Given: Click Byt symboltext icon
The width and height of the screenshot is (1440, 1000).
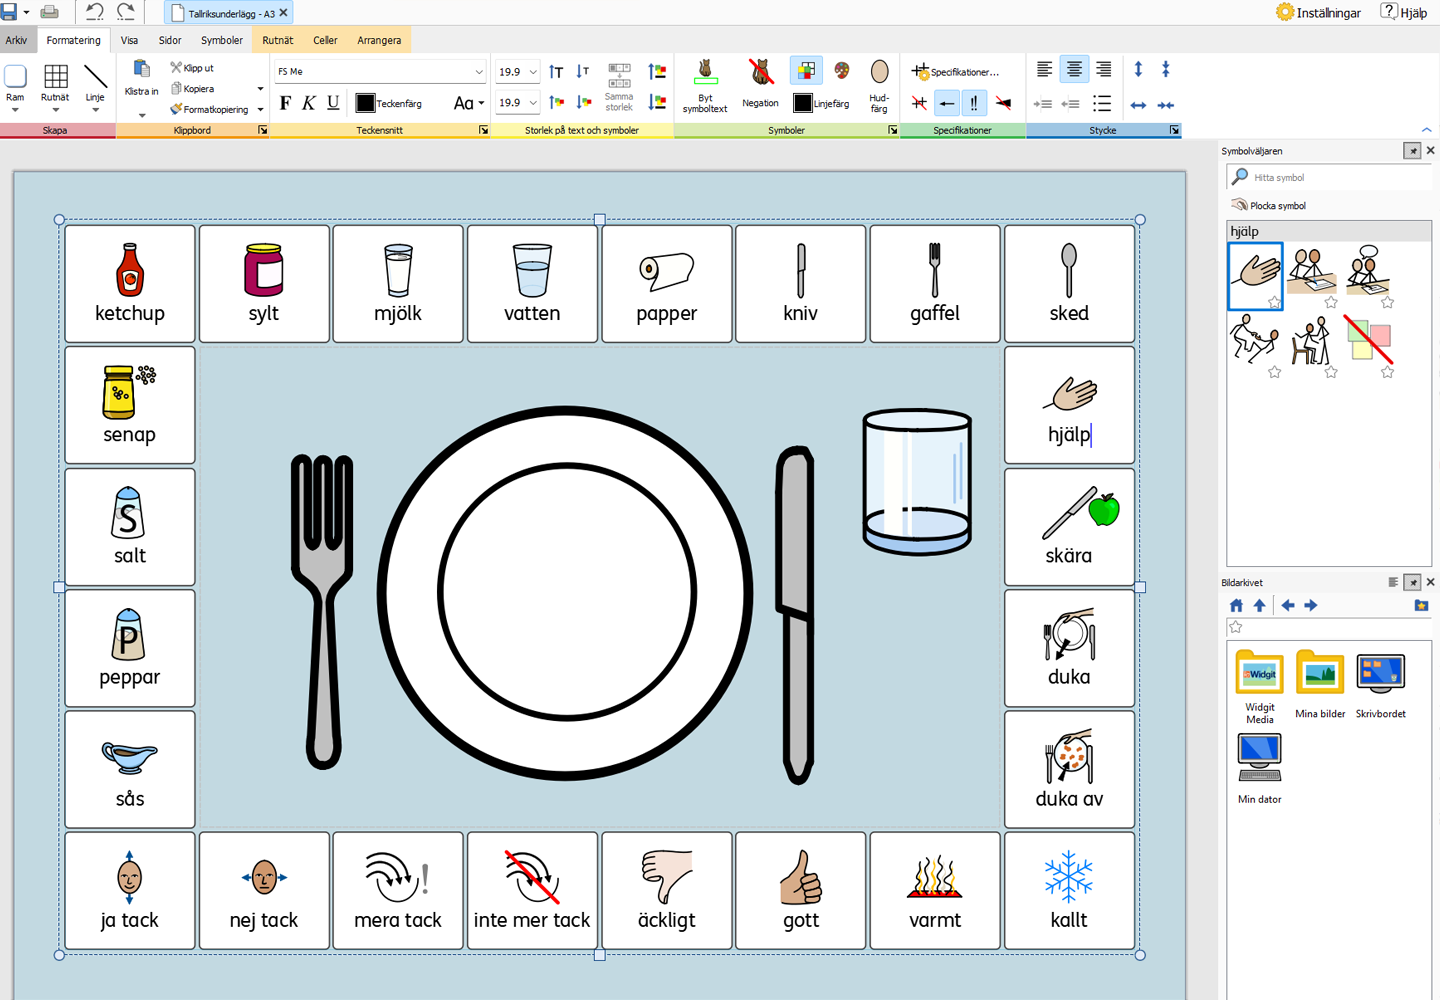Looking at the screenshot, I should 705,83.
